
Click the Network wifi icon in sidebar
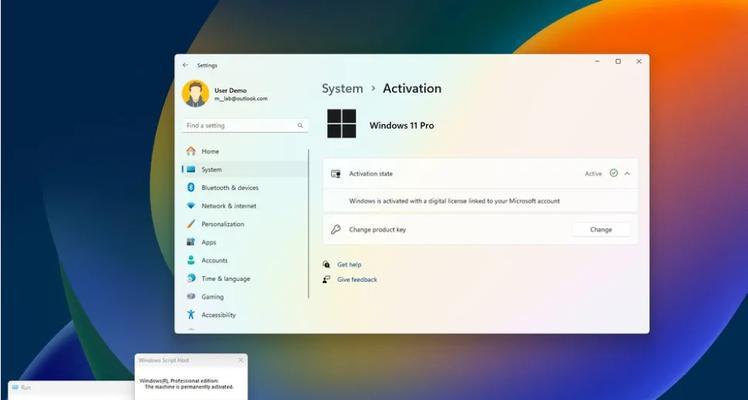191,205
